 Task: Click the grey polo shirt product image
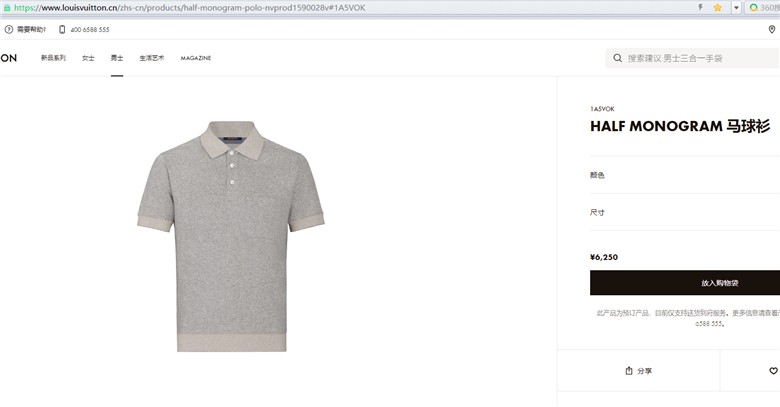[231, 236]
